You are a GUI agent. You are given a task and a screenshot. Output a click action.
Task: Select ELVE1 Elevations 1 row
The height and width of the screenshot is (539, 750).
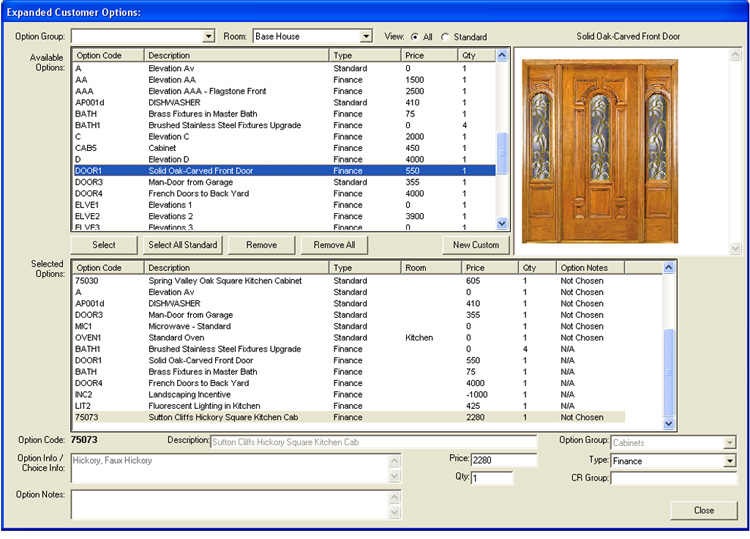(284, 205)
